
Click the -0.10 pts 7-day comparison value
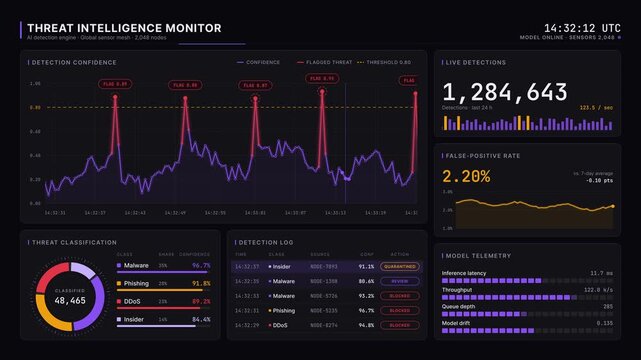[599, 180]
